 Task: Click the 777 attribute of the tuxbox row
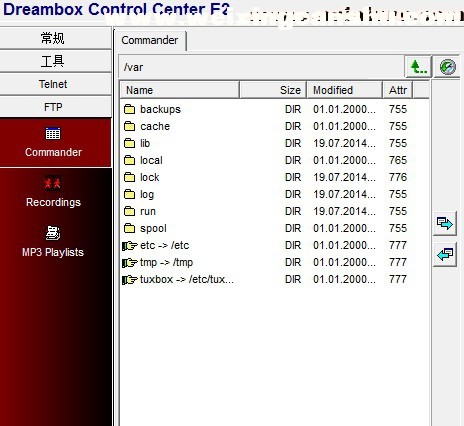(x=398, y=279)
